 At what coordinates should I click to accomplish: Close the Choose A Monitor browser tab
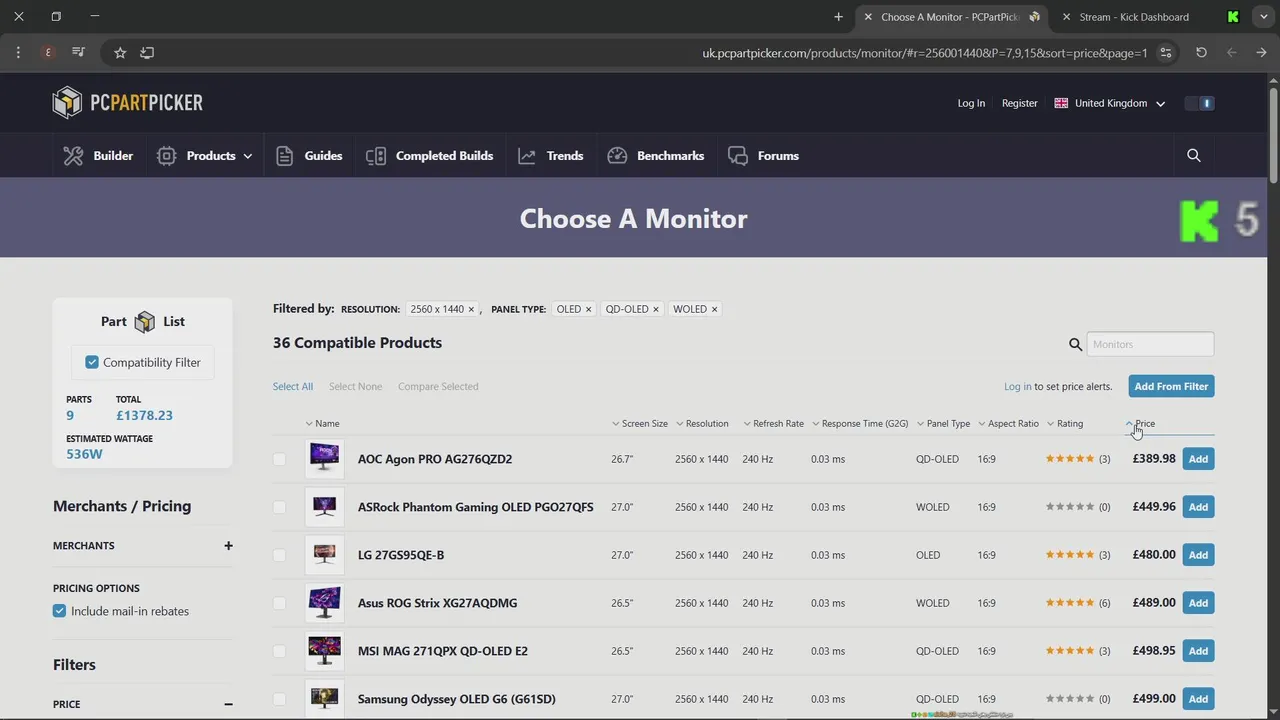tap(867, 17)
